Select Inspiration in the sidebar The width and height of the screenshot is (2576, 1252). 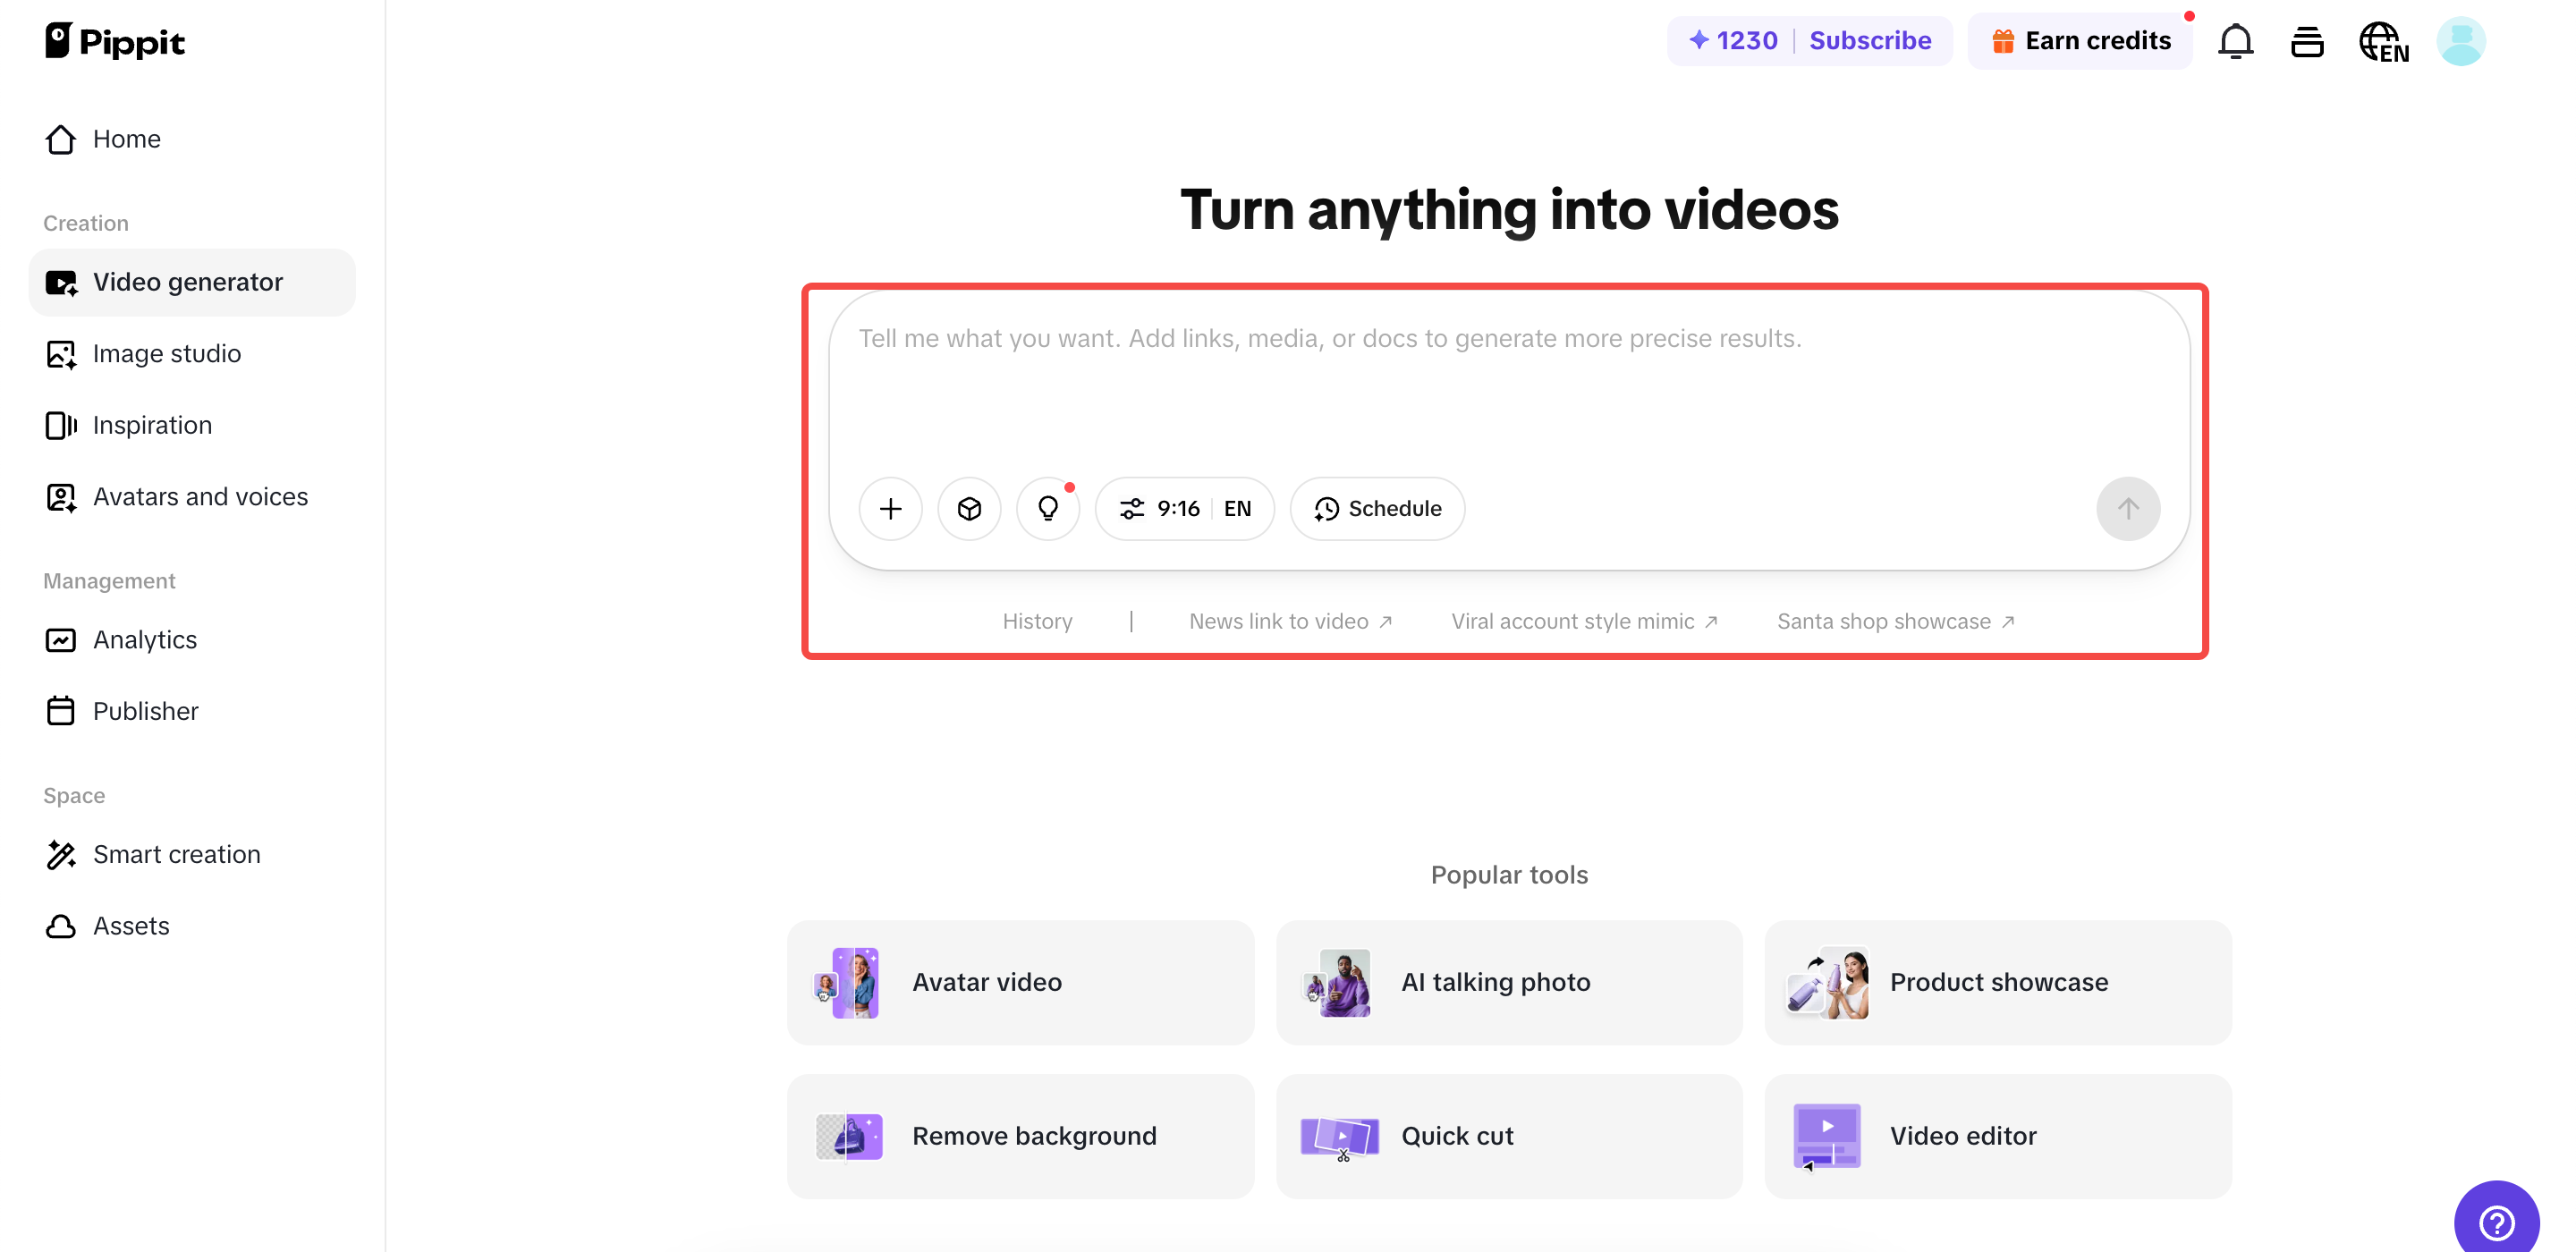[151, 425]
